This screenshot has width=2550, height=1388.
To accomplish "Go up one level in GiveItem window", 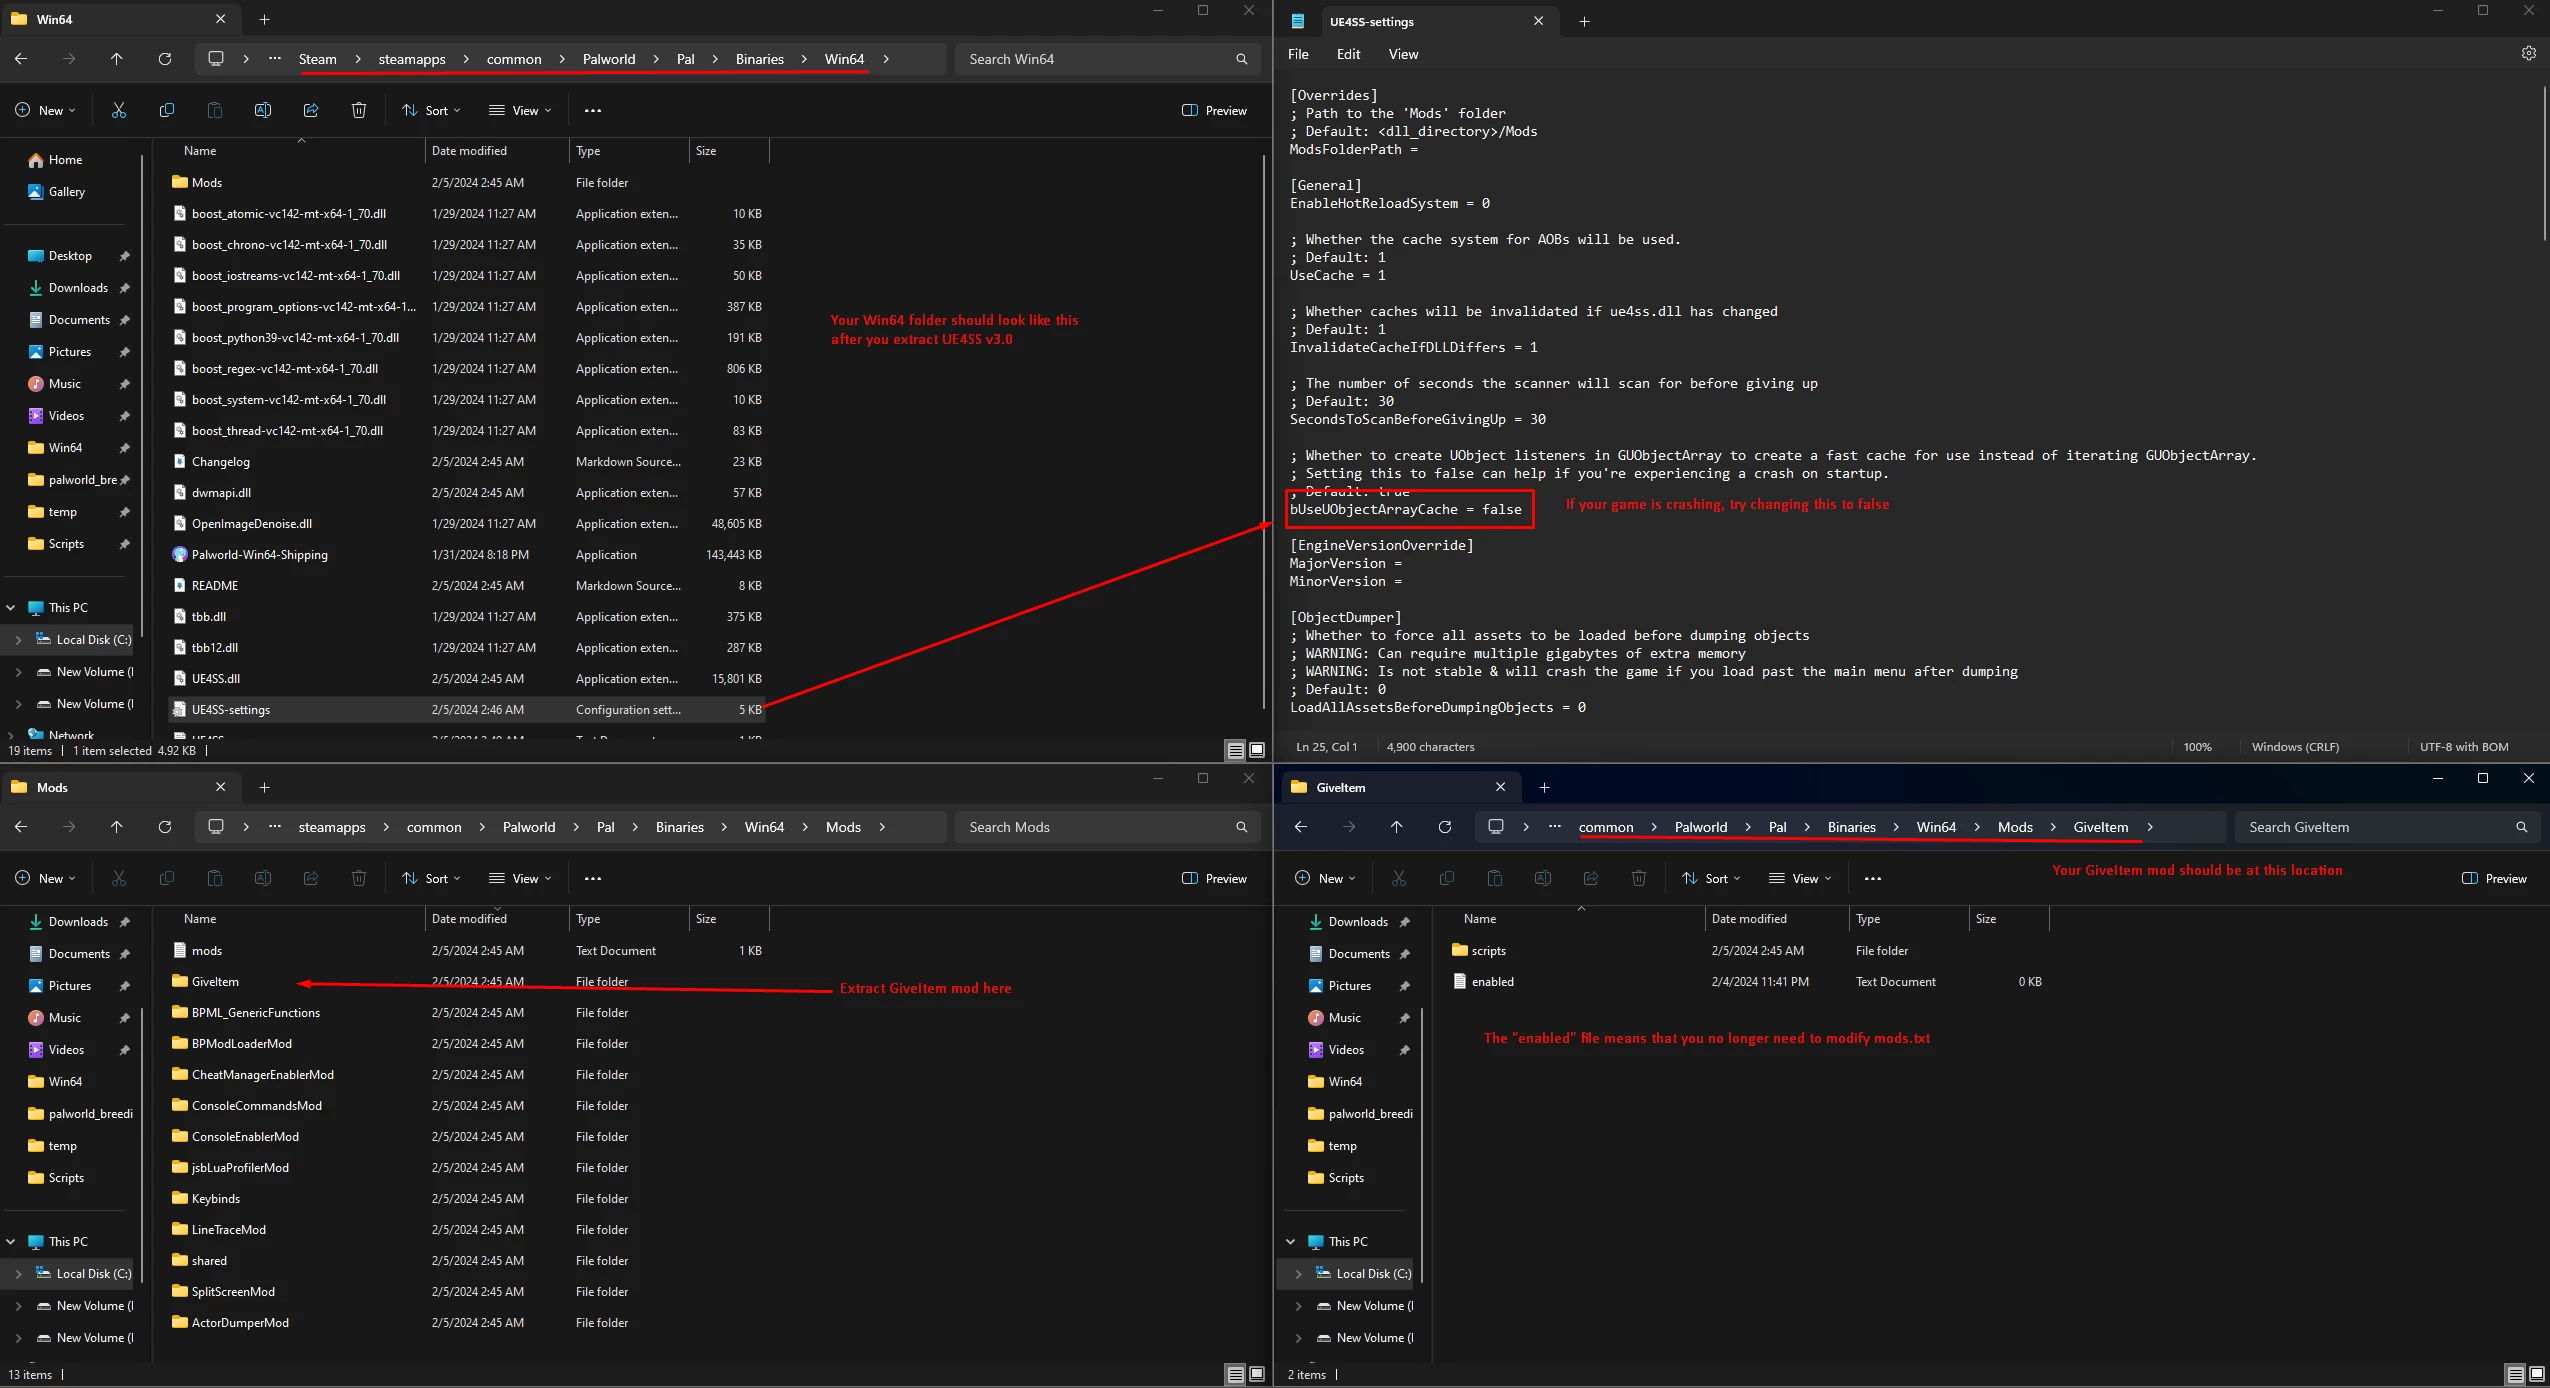I will click(x=1397, y=827).
